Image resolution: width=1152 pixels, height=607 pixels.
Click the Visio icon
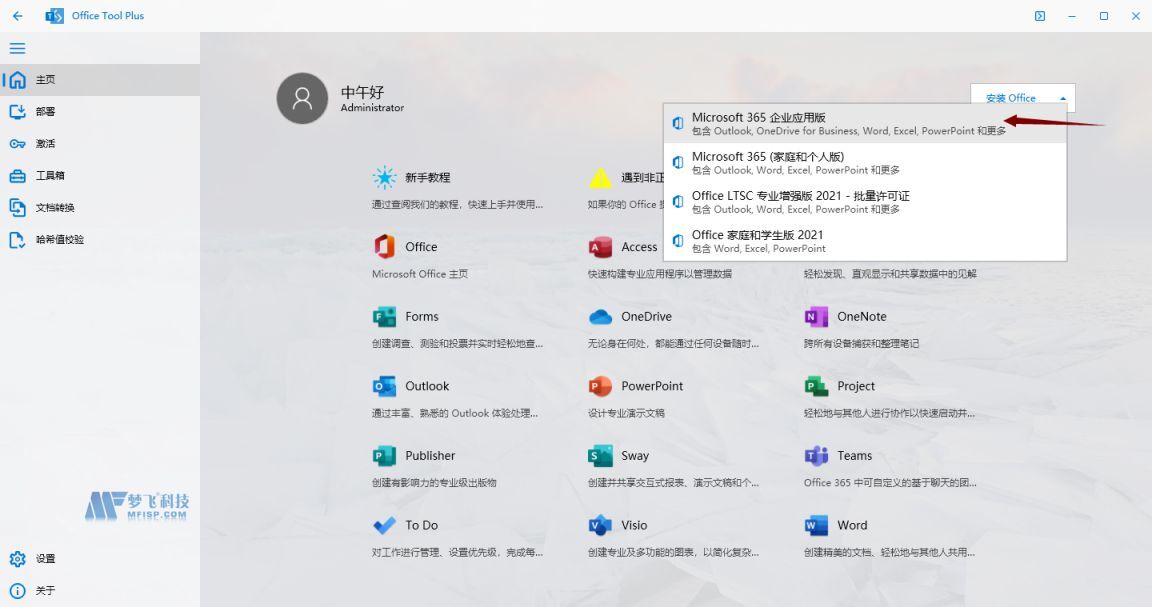click(600, 524)
